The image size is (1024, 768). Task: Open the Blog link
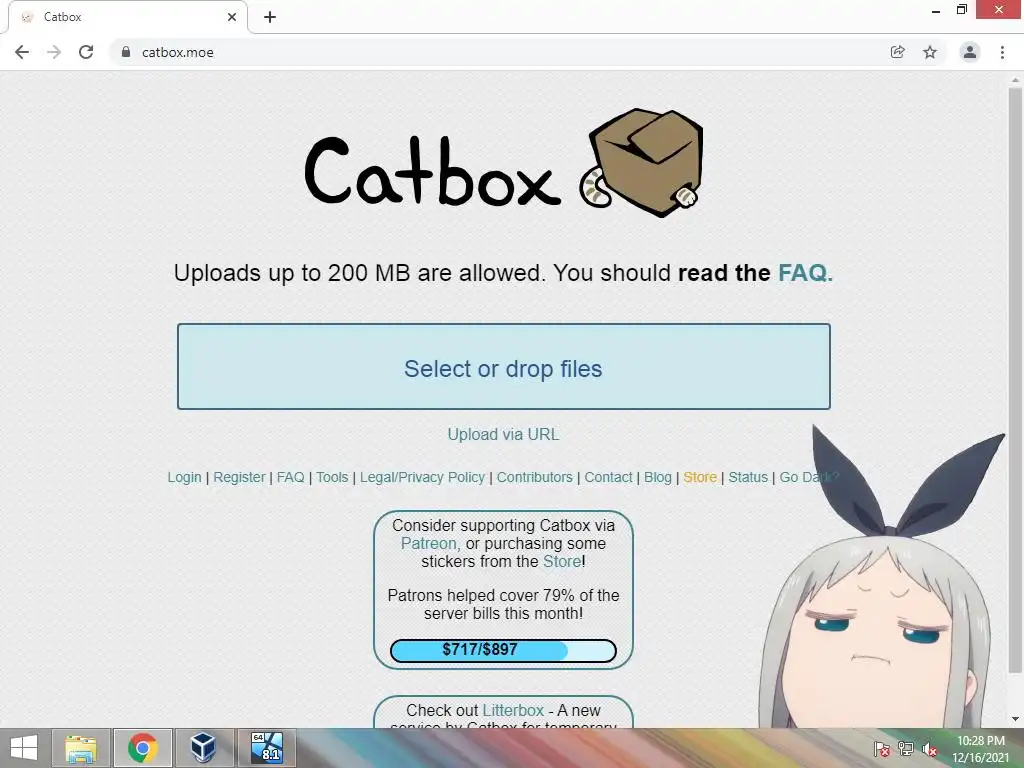[658, 477]
